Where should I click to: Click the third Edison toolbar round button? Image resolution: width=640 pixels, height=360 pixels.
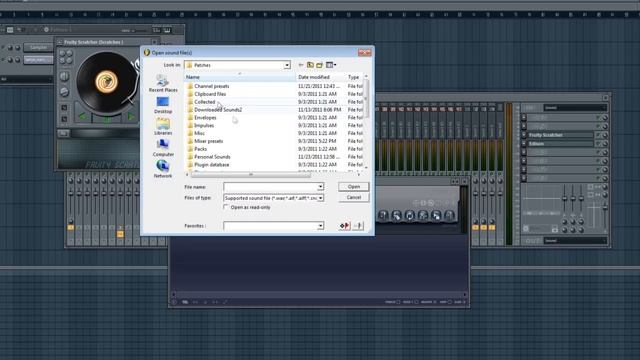pyautogui.click(x=409, y=215)
